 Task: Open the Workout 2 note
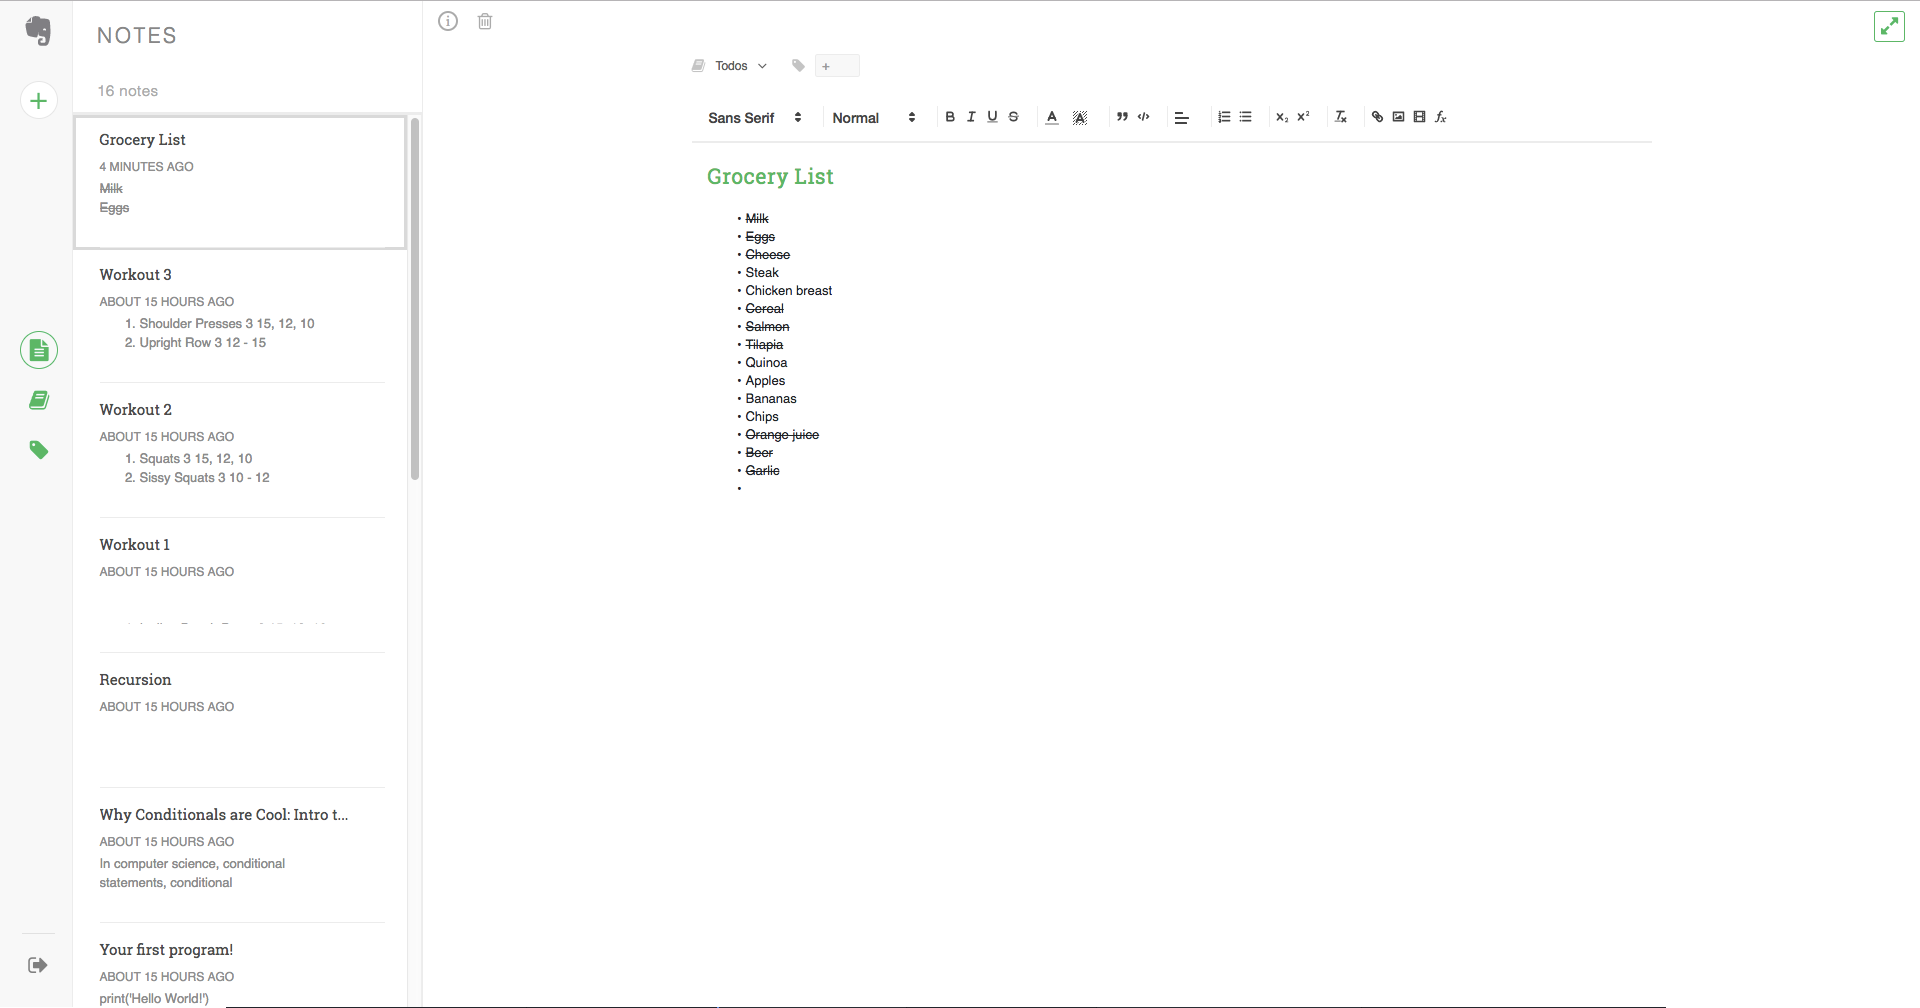click(x=242, y=451)
